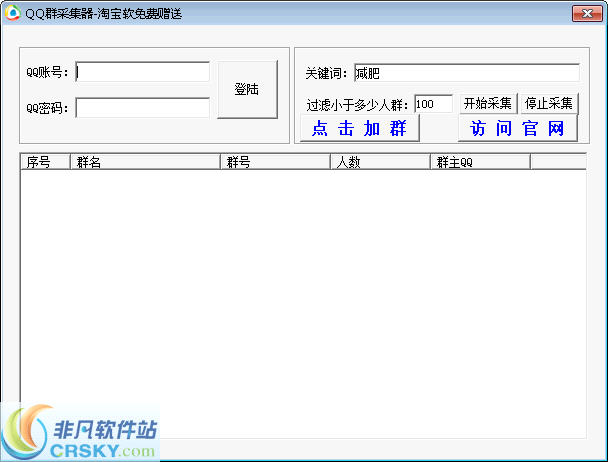Focus the QQ密码 input field
This screenshot has height=462, width=608.
(x=143, y=107)
